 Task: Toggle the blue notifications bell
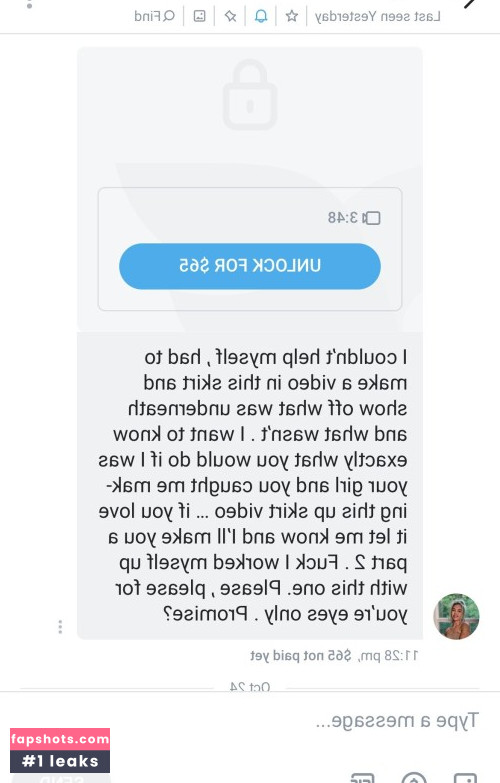click(x=261, y=16)
